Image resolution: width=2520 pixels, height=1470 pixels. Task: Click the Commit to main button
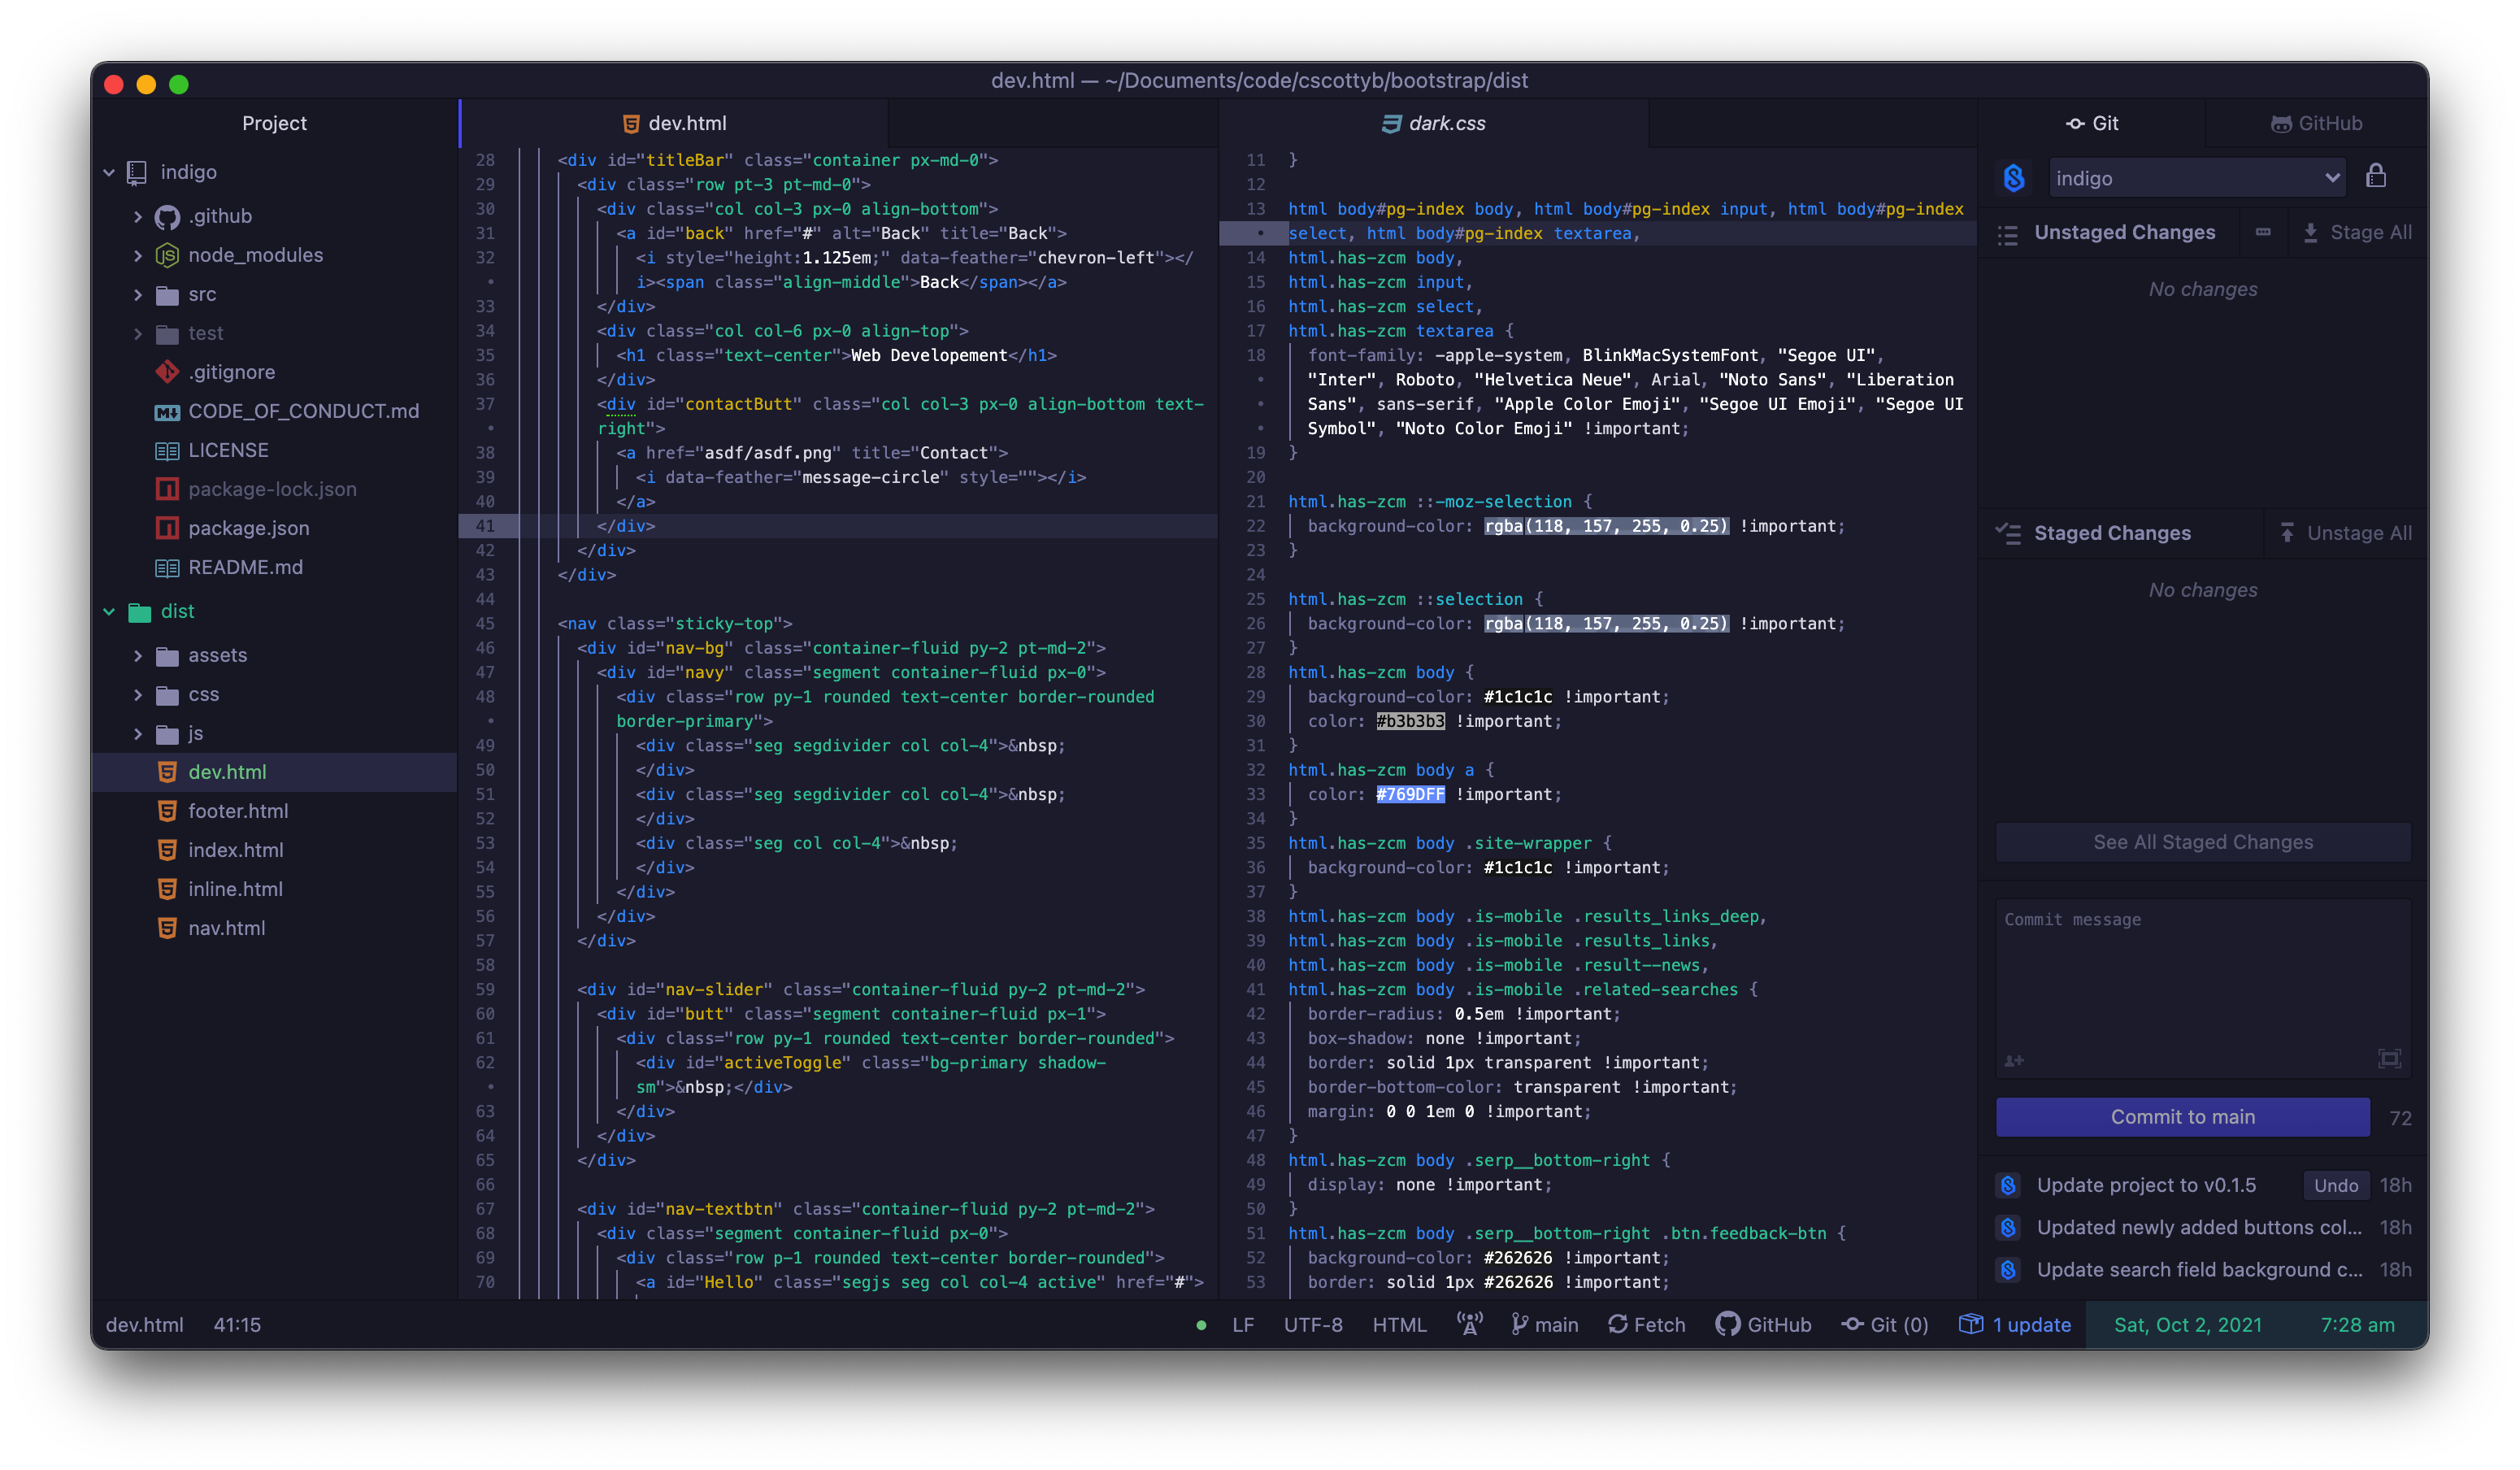(x=2182, y=1117)
